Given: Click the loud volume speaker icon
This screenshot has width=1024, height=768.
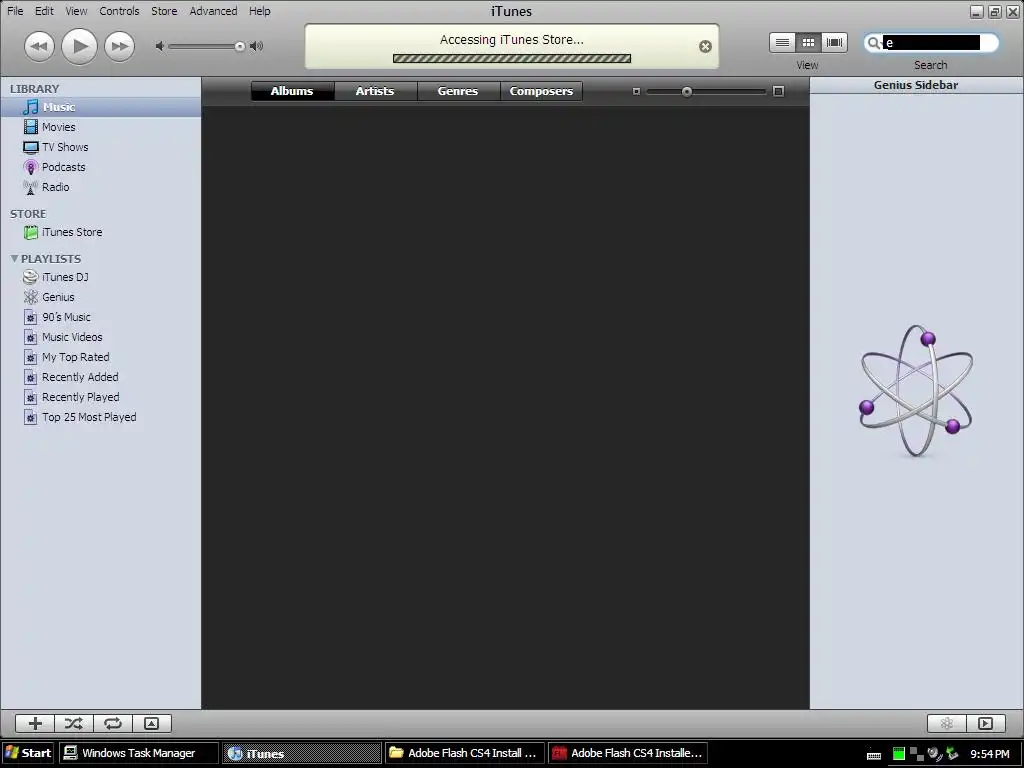Looking at the screenshot, I should pyautogui.click(x=257, y=46).
